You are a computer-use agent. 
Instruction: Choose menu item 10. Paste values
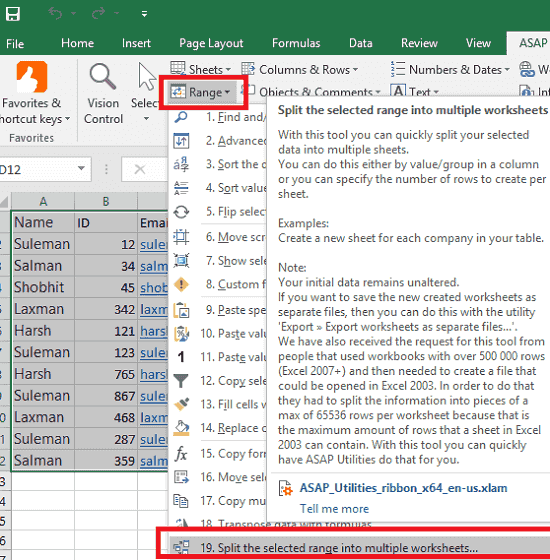[218, 333]
